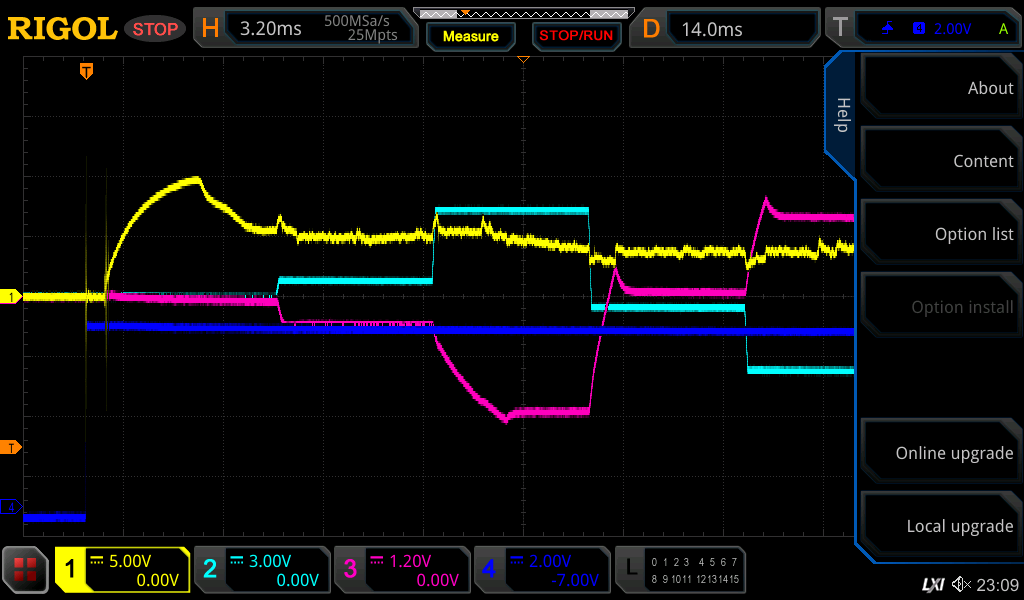The height and width of the screenshot is (600, 1024).
Task: Select the Option list menu item
Action: [x=940, y=234]
